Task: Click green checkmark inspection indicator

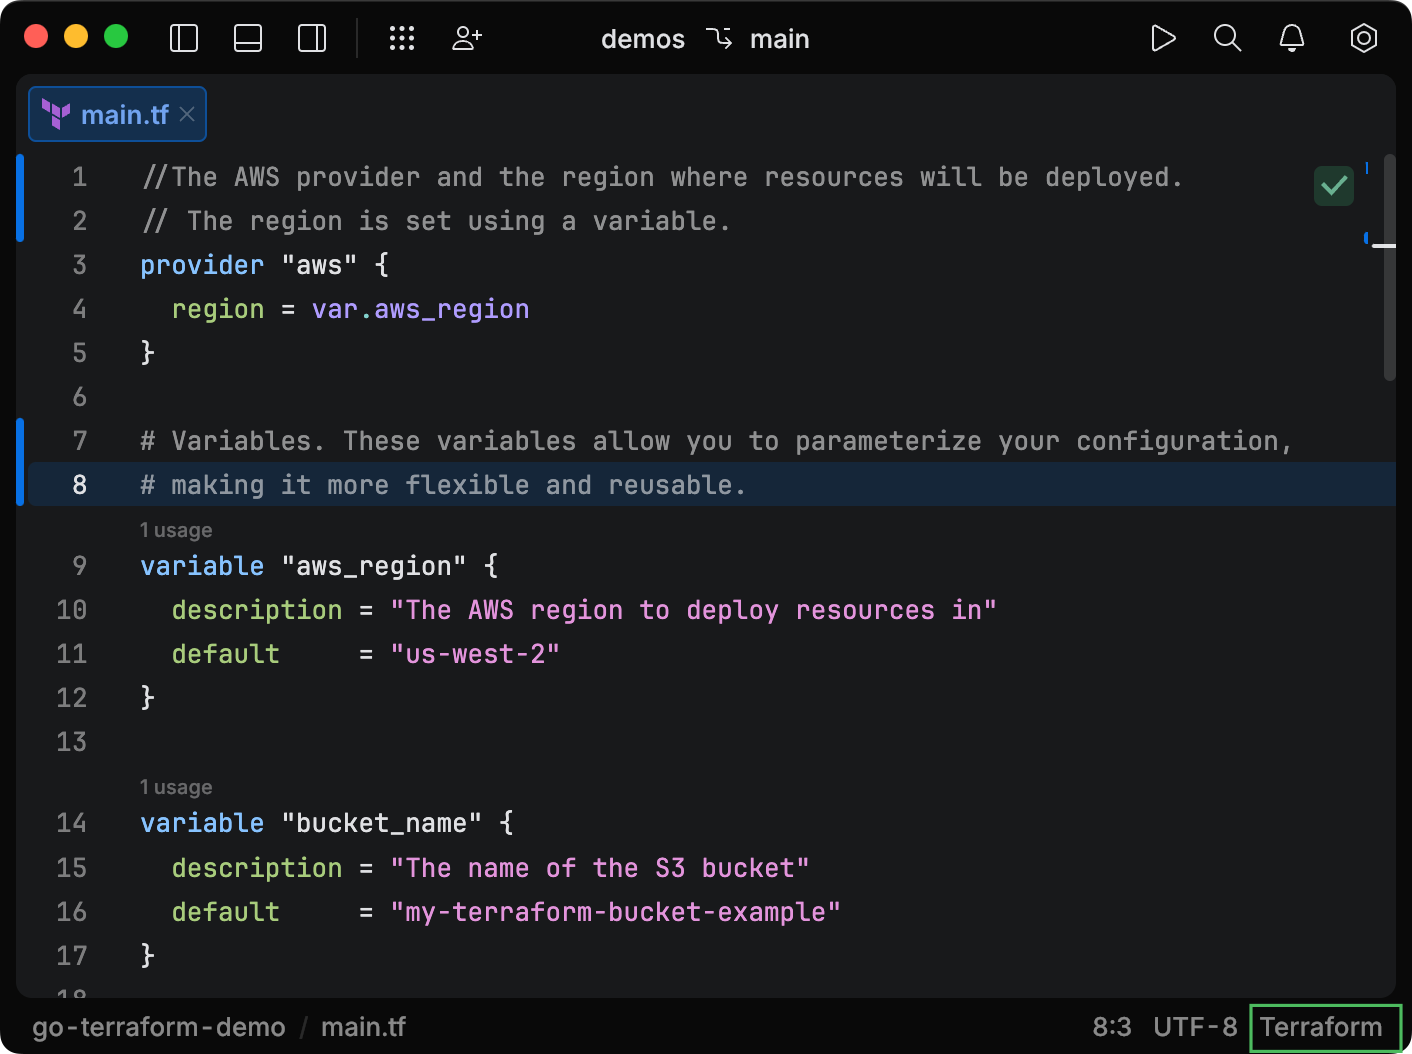Action: 1333,186
